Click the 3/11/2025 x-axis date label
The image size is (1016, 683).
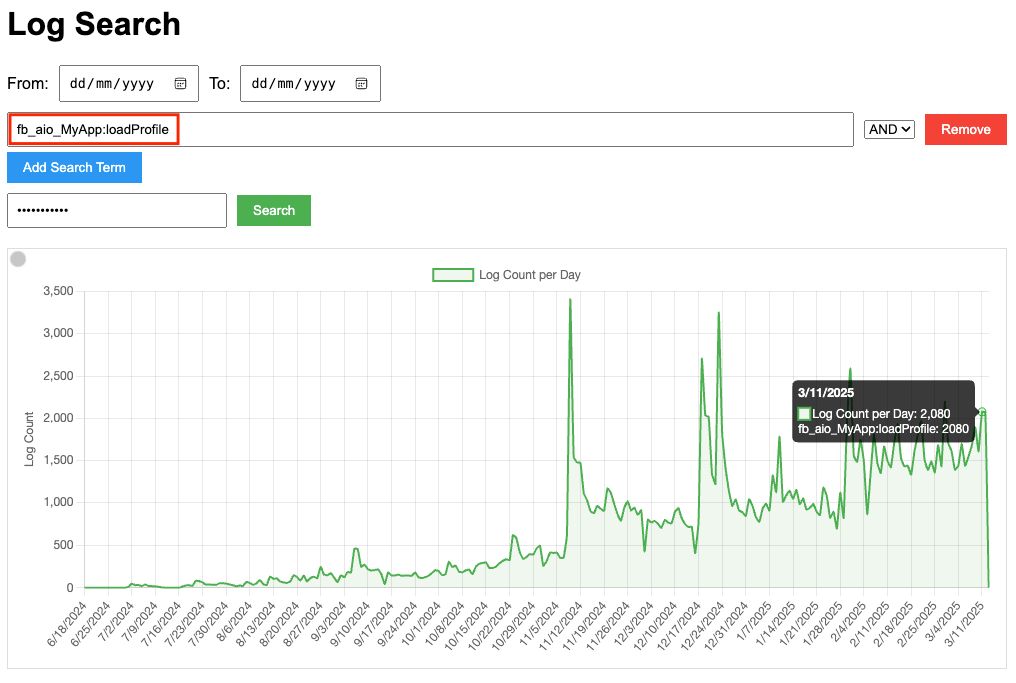[964, 623]
